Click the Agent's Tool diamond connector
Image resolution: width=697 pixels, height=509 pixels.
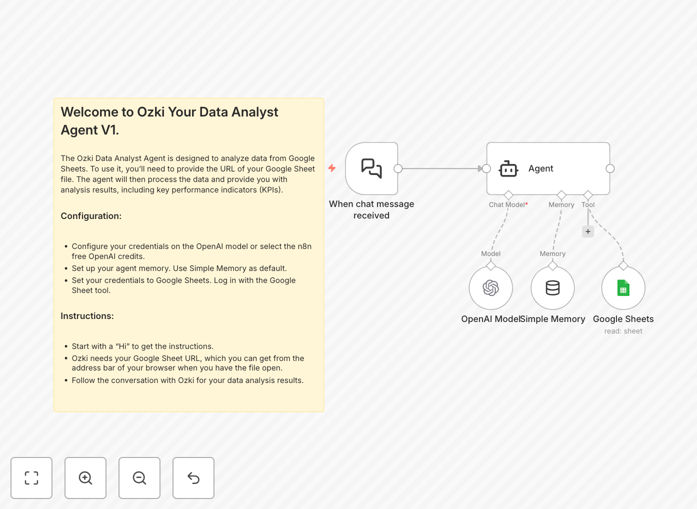pyautogui.click(x=588, y=195)
